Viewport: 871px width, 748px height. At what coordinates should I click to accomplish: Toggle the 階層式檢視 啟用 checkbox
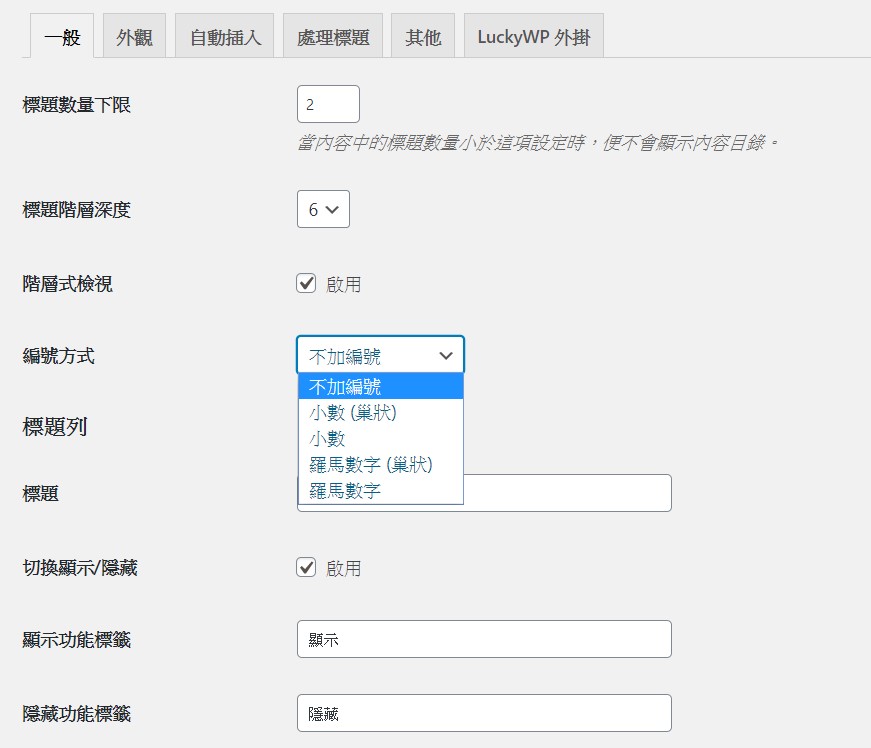[306, 283]
